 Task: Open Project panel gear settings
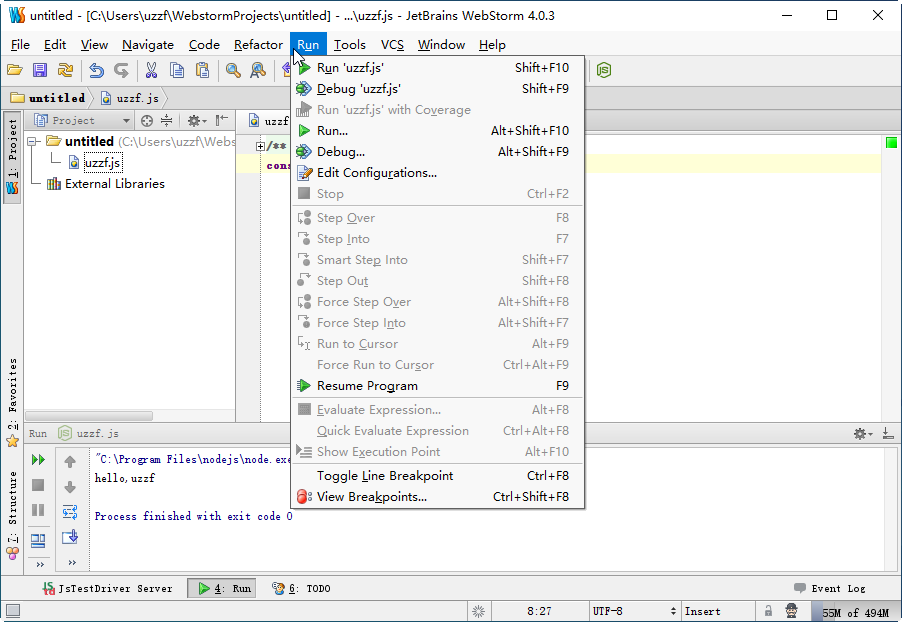point(196,120)
